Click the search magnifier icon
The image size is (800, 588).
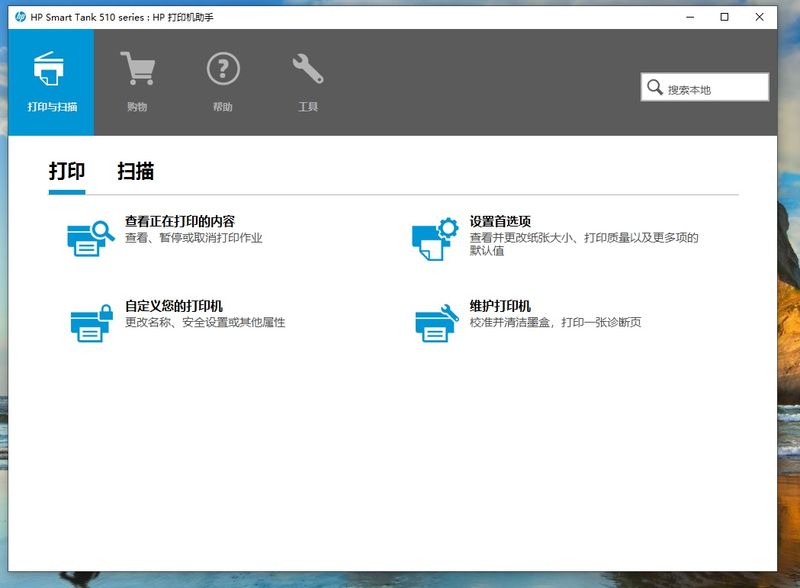click(655, 87)
